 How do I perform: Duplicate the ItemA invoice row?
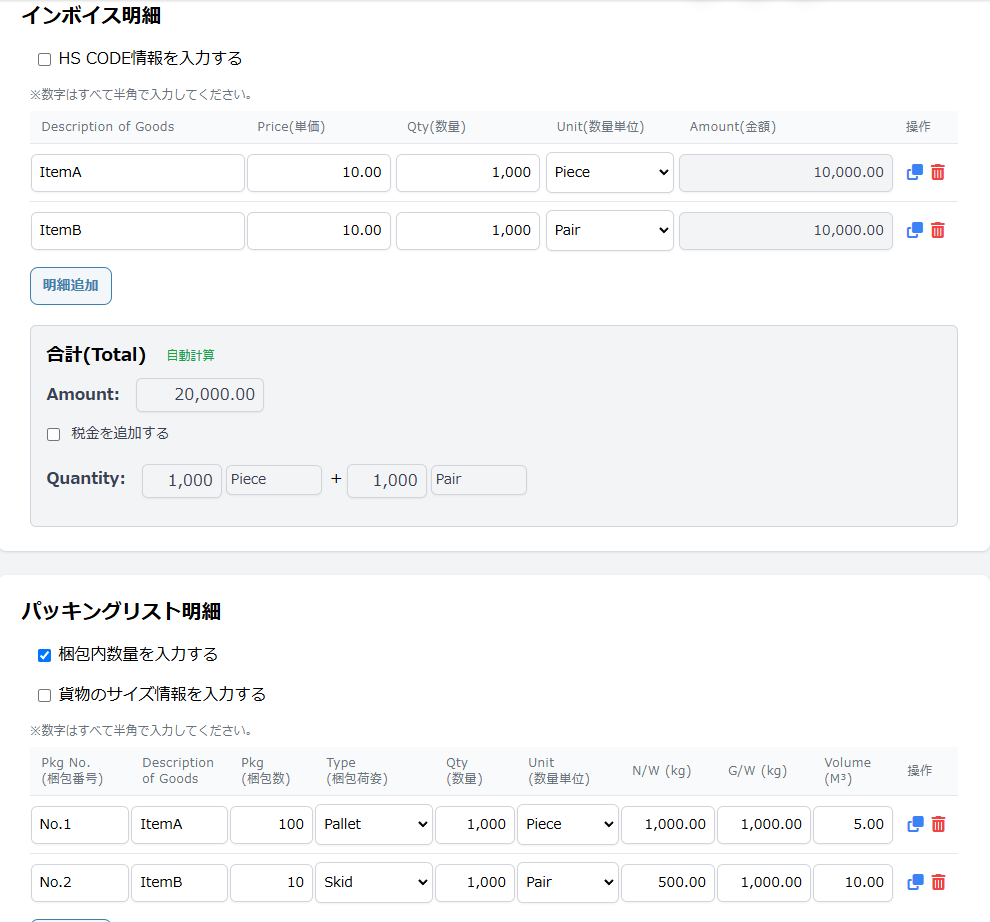coord(914,172)
